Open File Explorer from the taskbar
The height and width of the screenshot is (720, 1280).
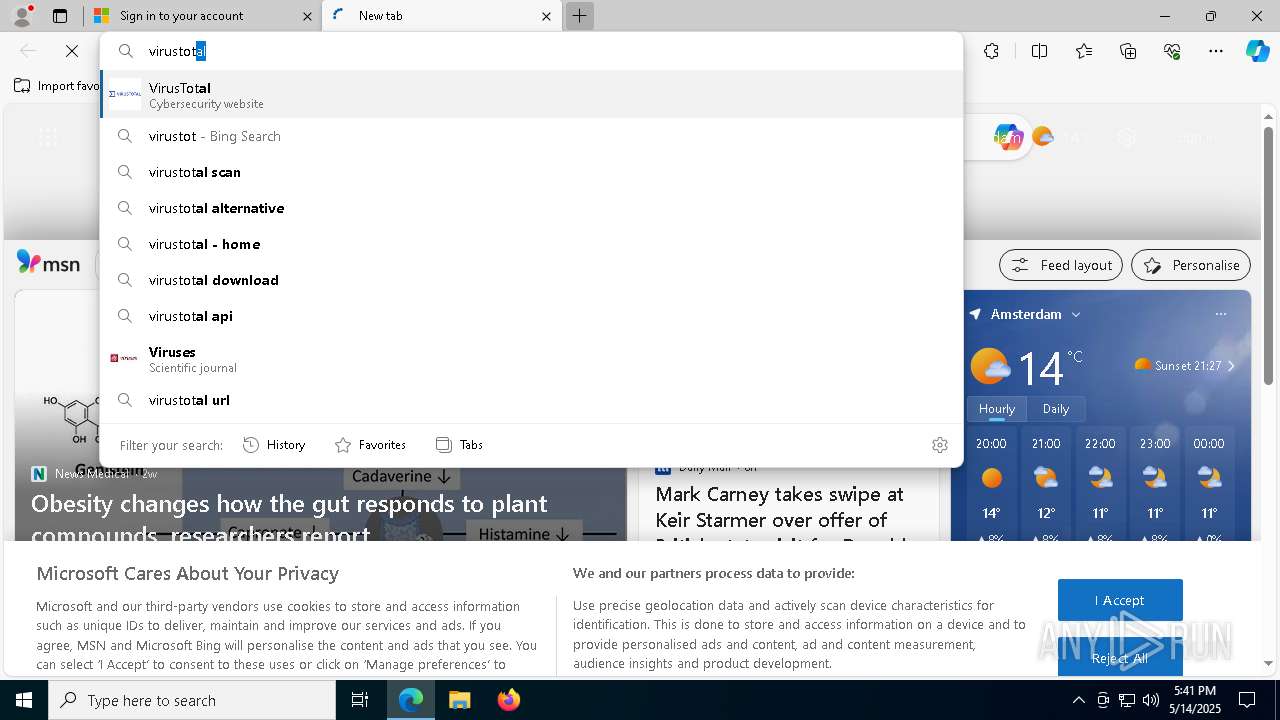[x=459, y=700]
